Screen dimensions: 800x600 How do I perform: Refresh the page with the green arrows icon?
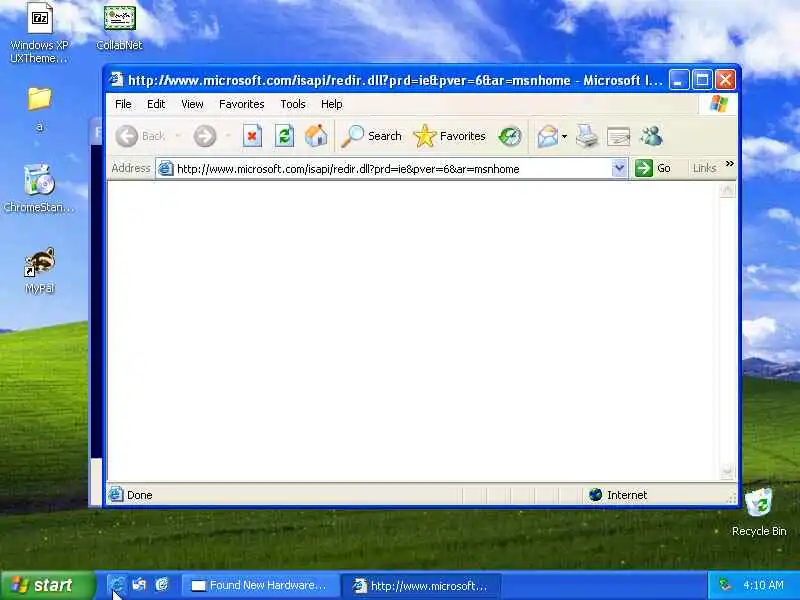pos(284,136)
